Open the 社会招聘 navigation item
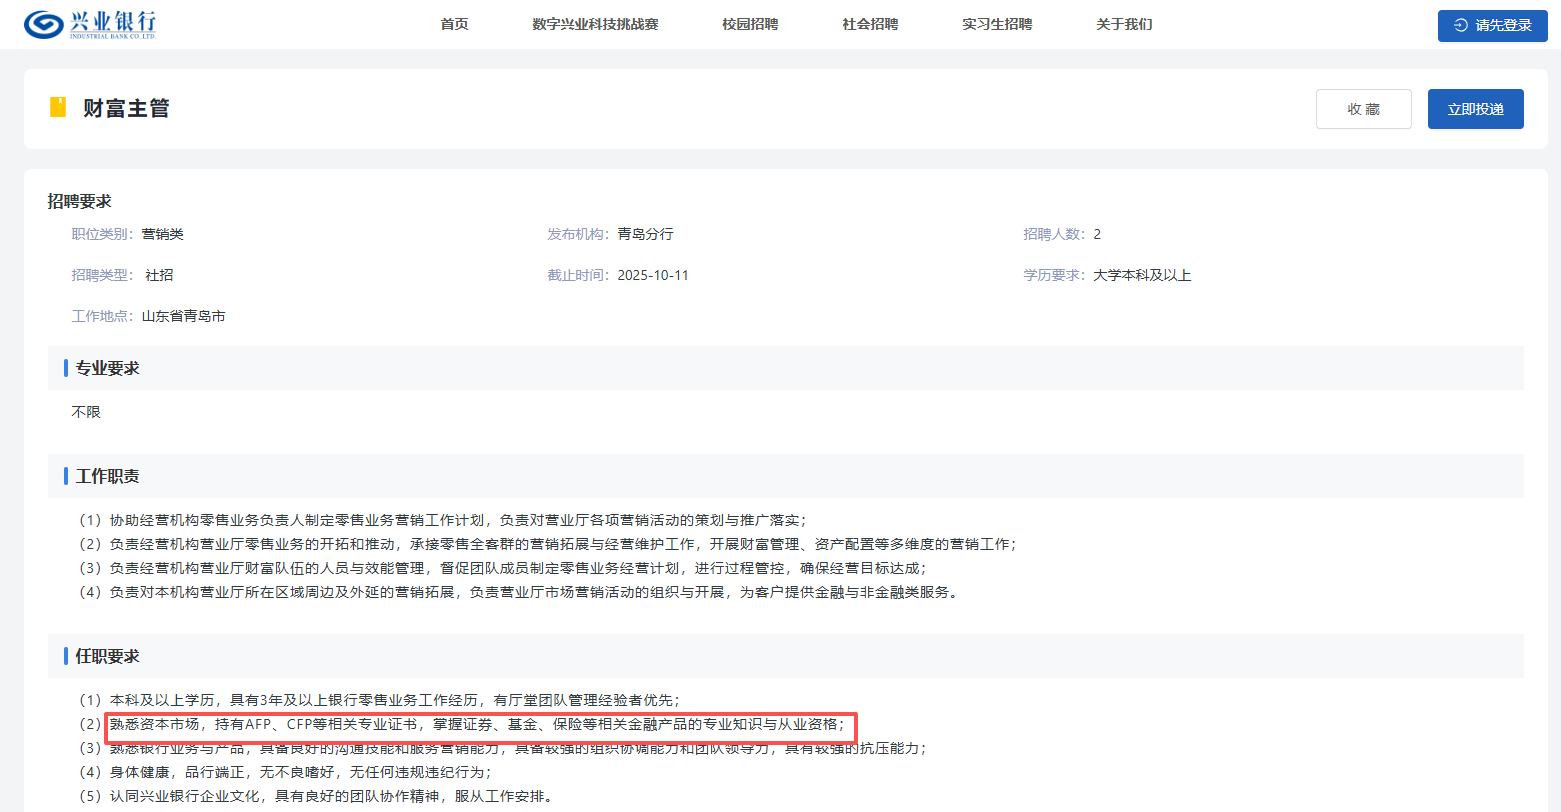The image size is (1561, 812). coord(870,24)
